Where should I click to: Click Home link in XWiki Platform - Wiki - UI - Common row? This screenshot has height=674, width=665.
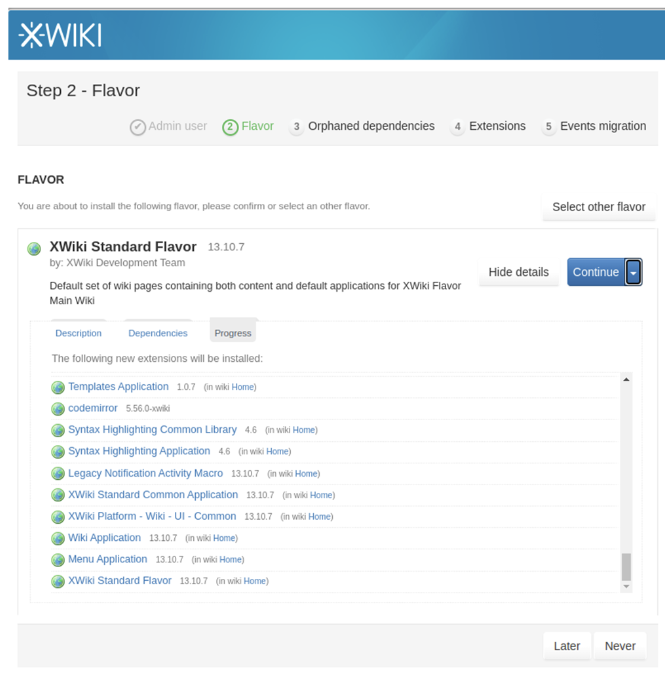[x=319, y=516]
